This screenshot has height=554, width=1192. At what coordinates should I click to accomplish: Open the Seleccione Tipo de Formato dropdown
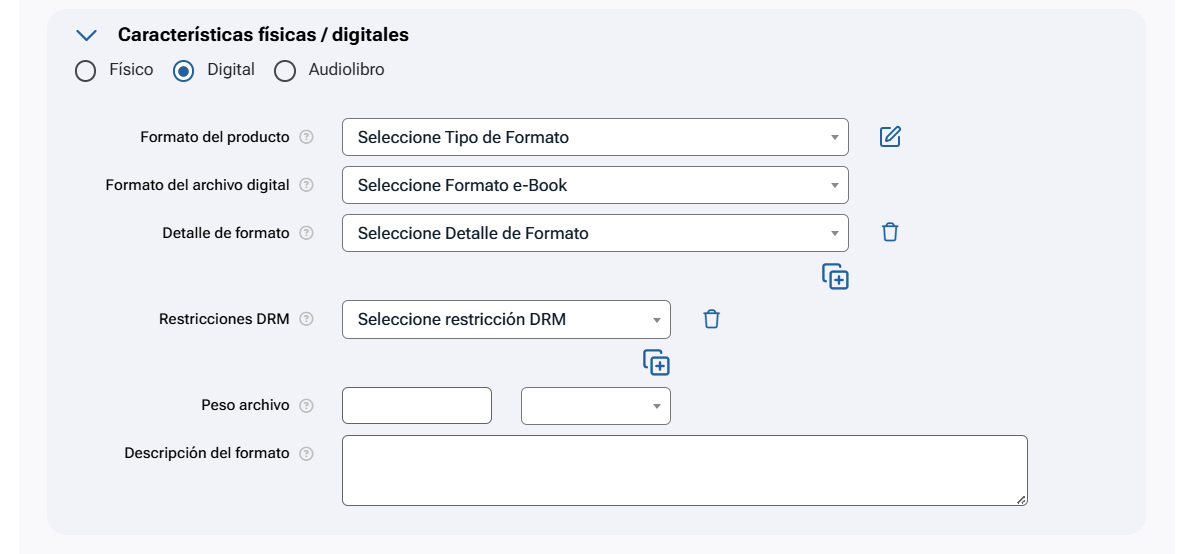coord(595,137)
